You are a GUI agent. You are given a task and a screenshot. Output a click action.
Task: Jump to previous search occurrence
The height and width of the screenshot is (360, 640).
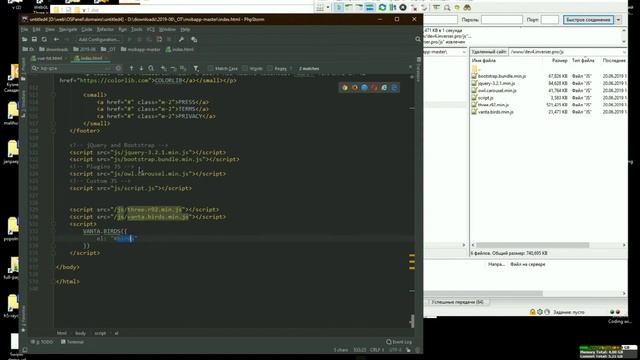[131, 69]
